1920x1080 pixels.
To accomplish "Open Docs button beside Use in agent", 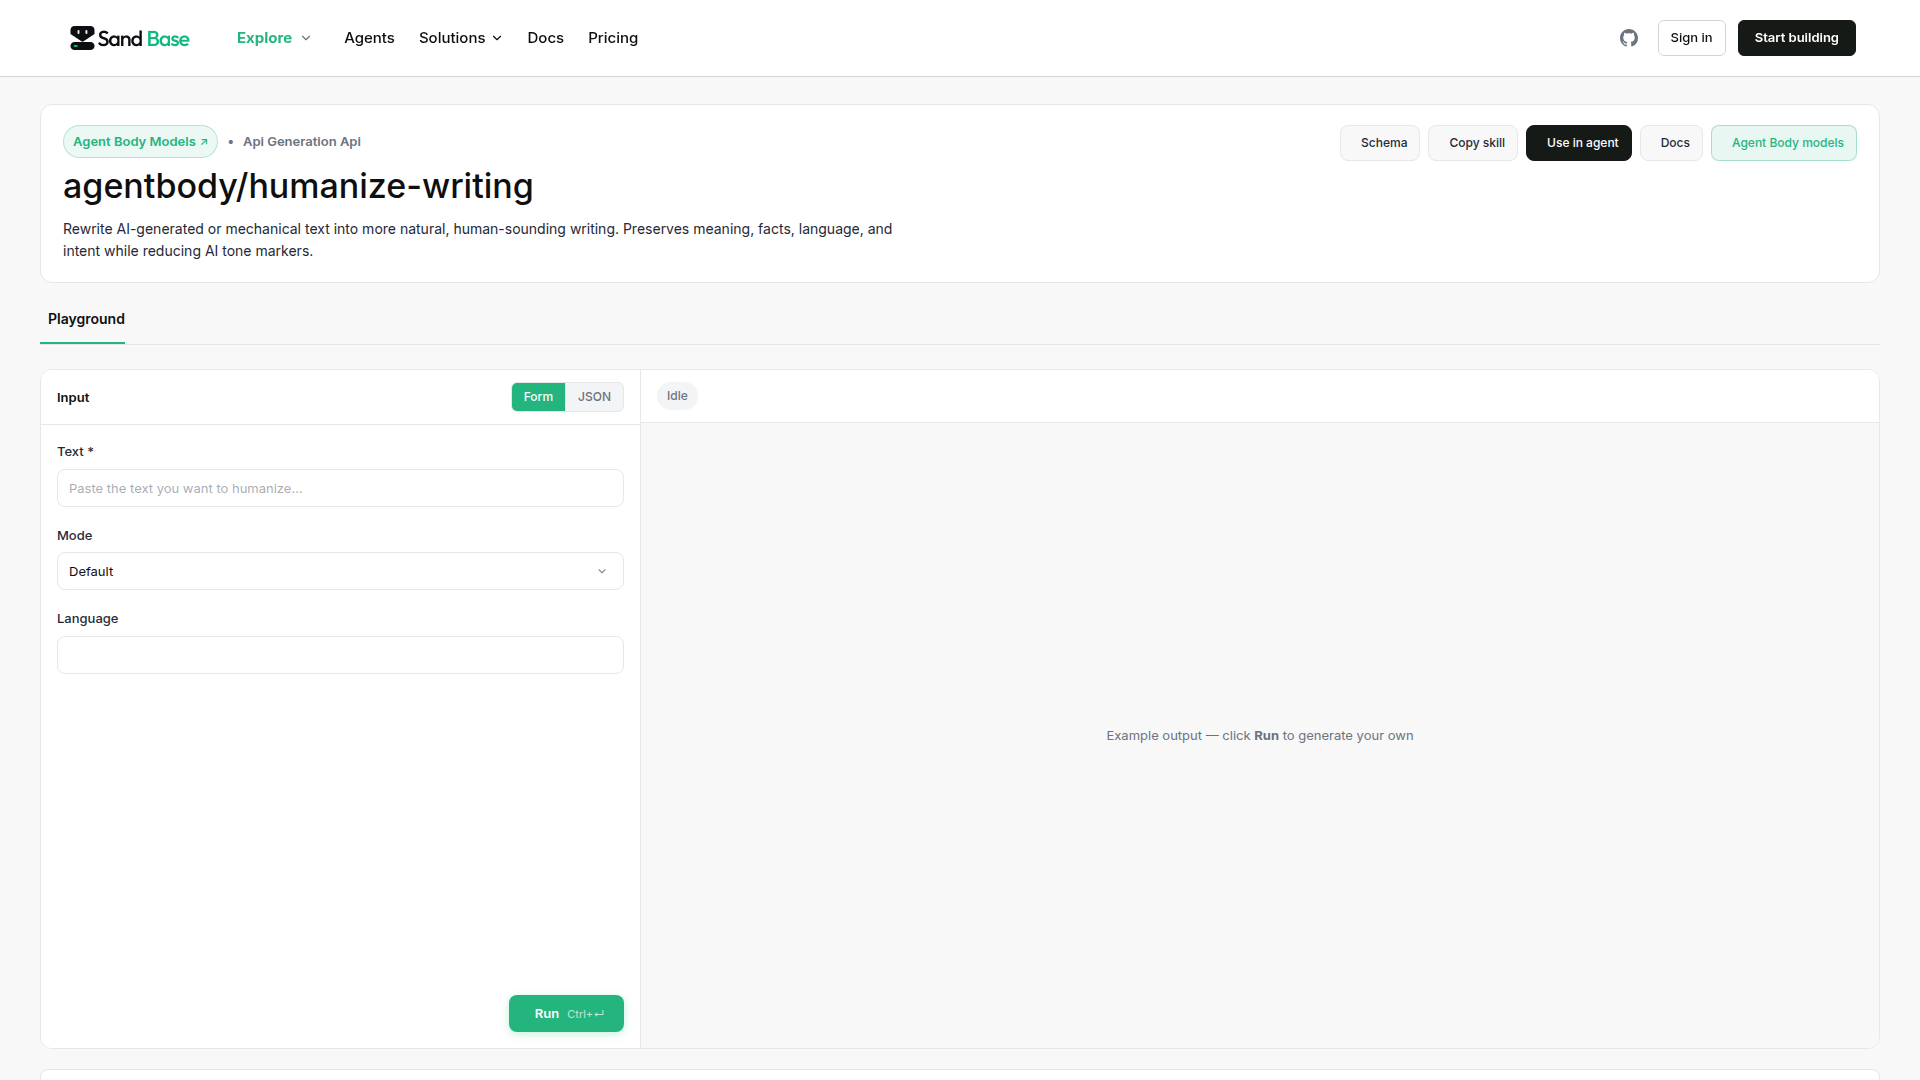I will tap(1671, 143).
